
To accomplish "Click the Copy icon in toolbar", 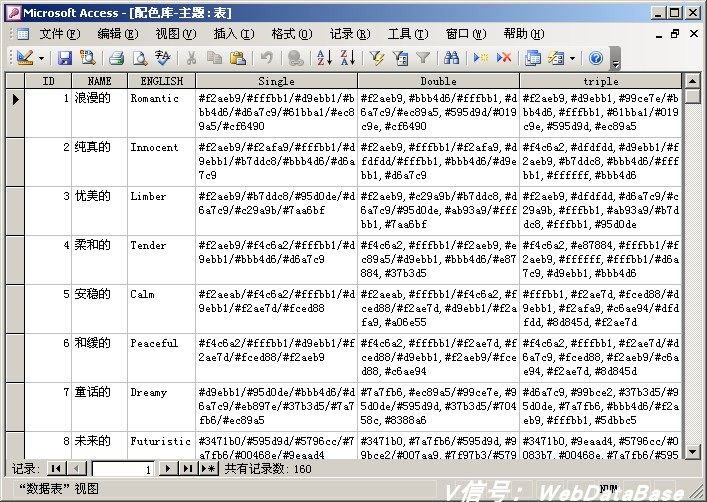I will 214,58.
